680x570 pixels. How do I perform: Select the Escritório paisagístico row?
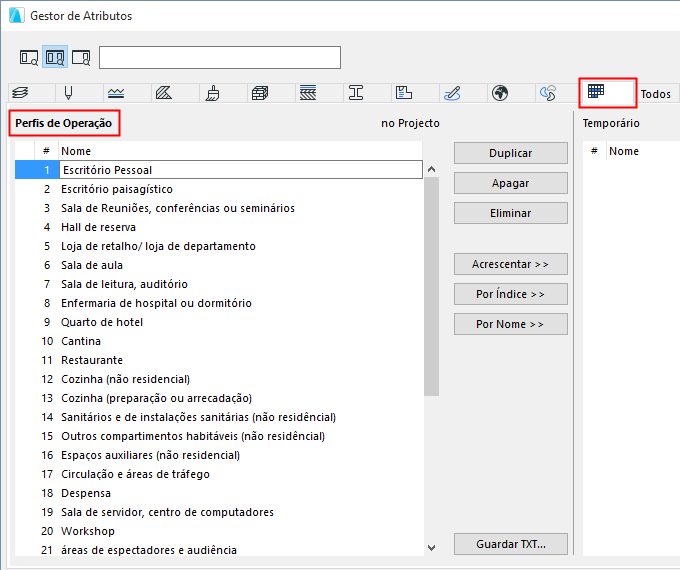tap(219, 189)
